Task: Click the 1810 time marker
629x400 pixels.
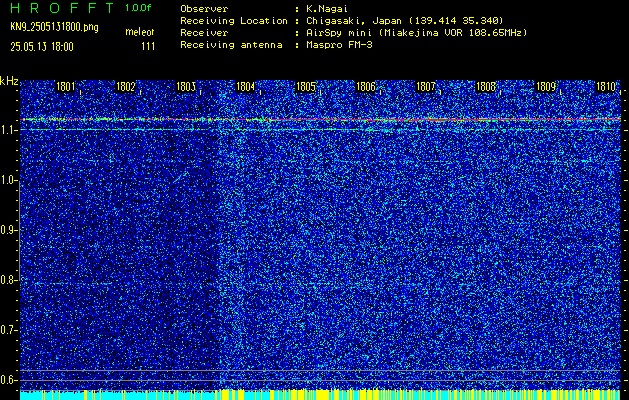Action: point(606,87)
